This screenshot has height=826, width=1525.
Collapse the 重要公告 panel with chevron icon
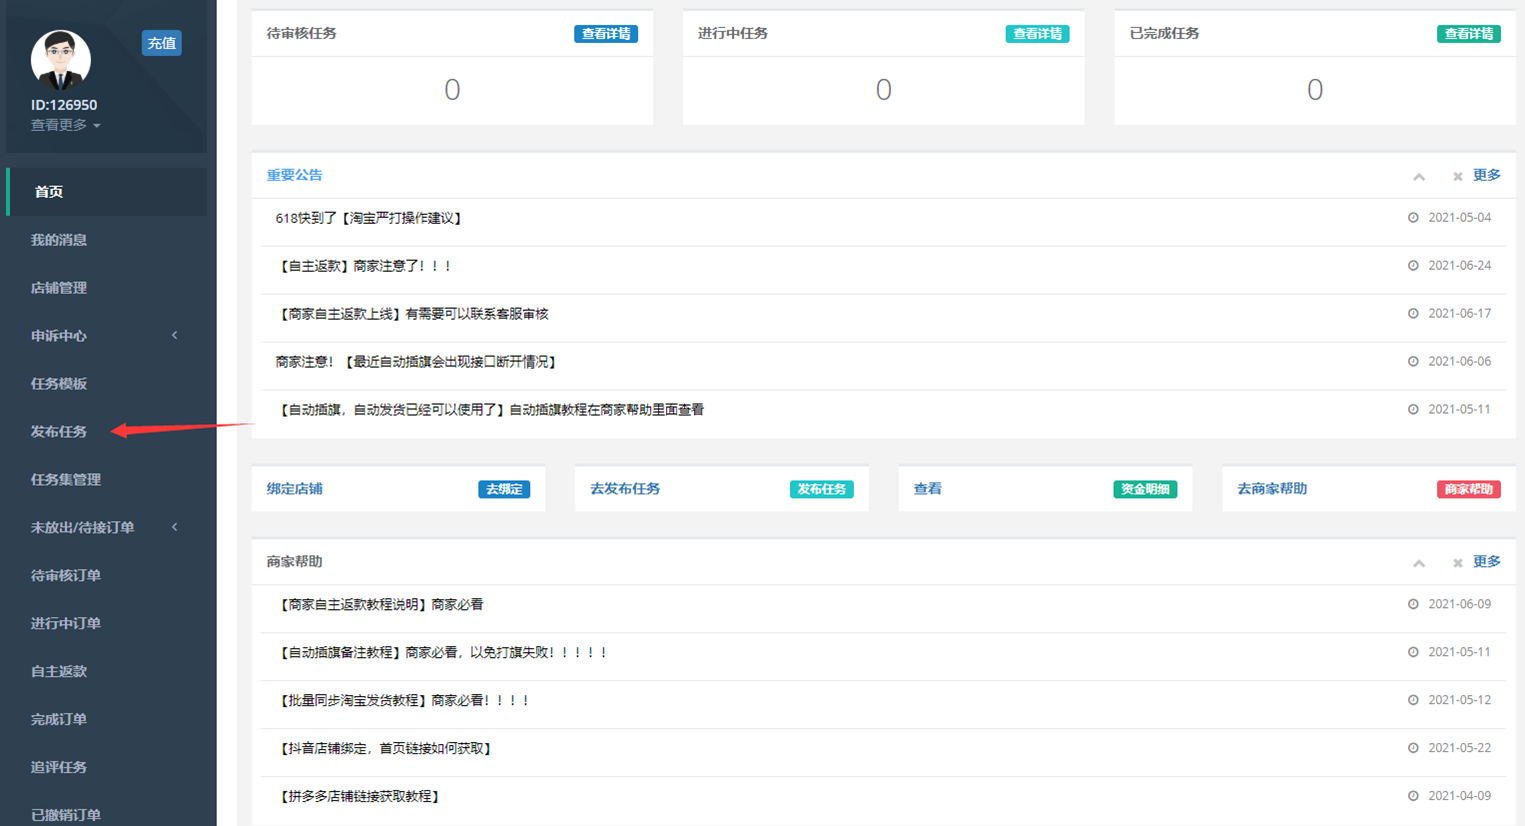pos(1419,177)
